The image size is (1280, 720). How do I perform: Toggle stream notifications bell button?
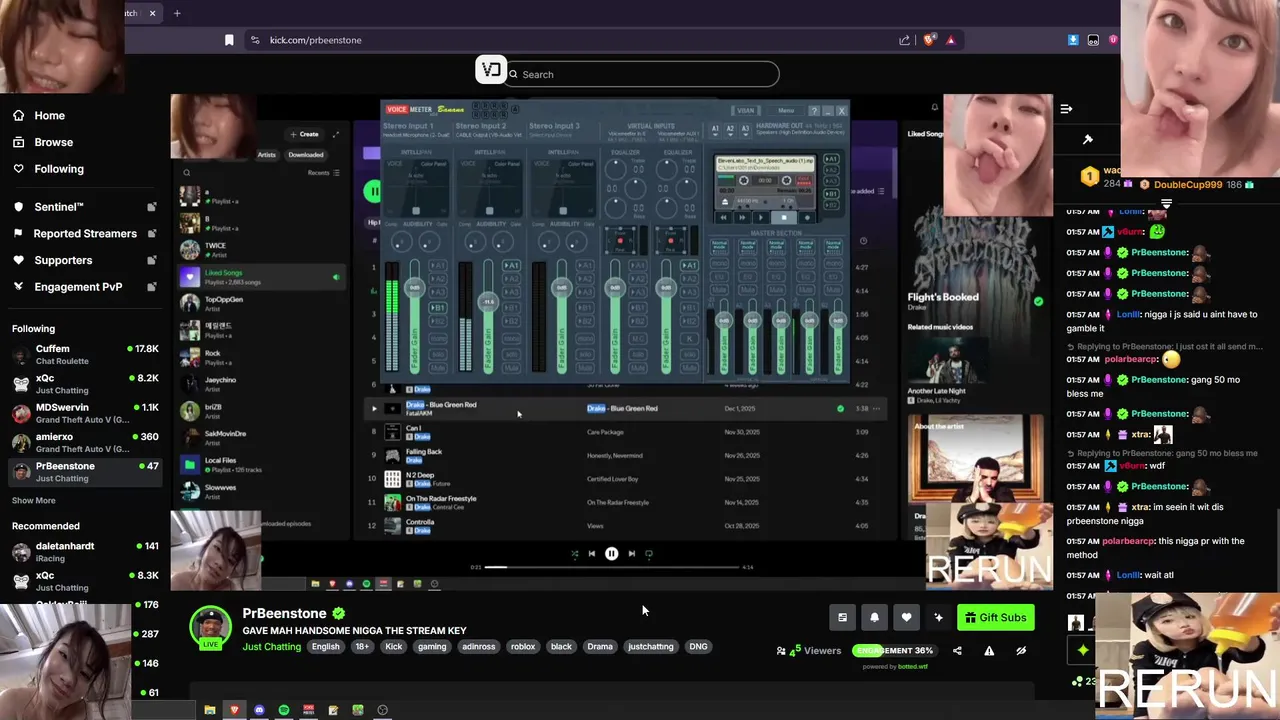tap(874, 617)
